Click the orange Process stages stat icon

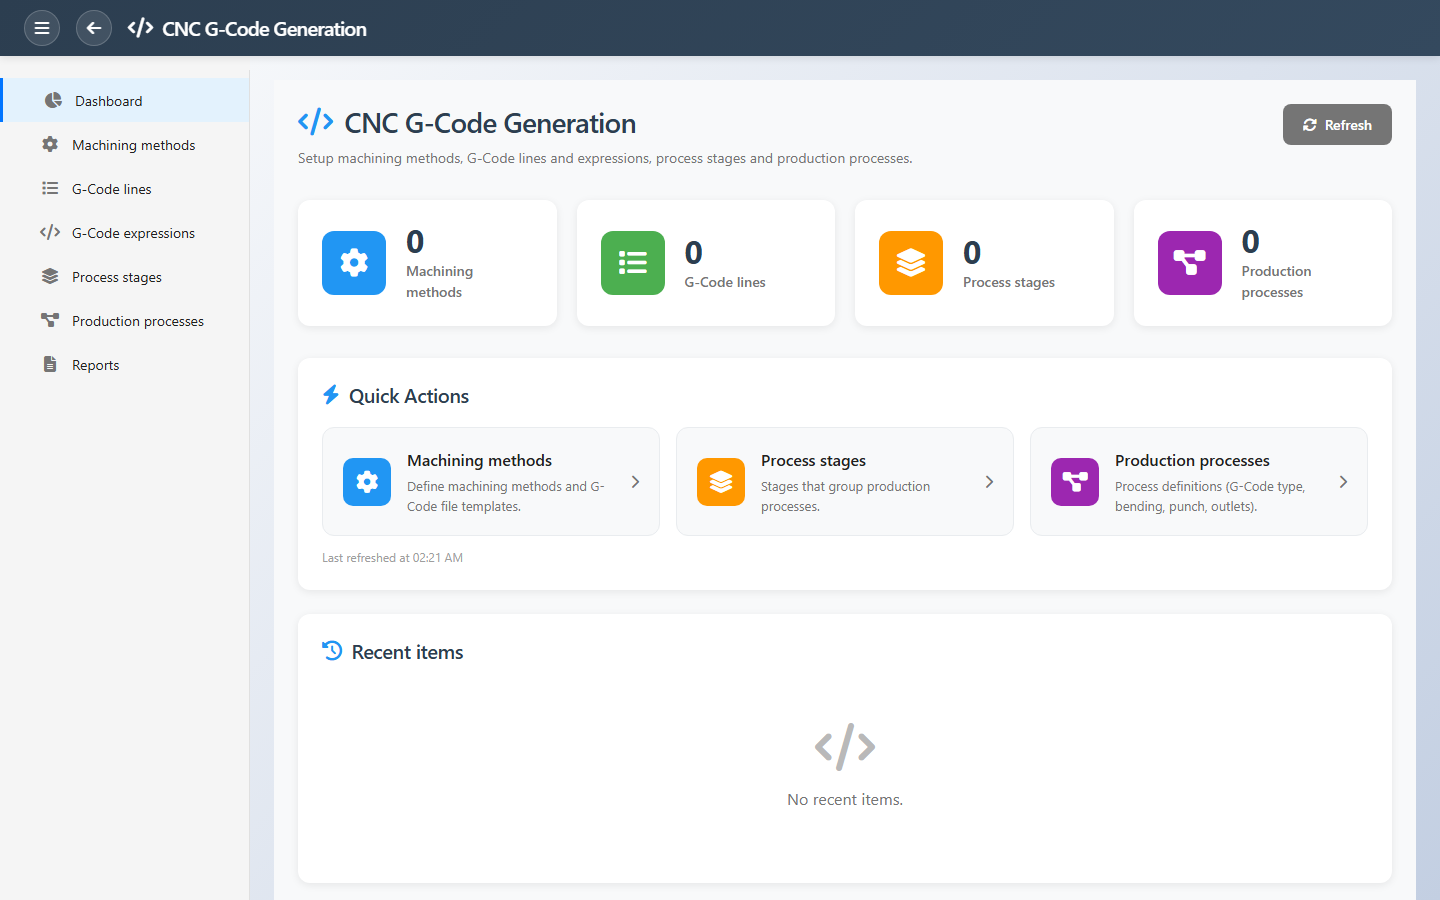pyautogui.click(x=910, y=263)
